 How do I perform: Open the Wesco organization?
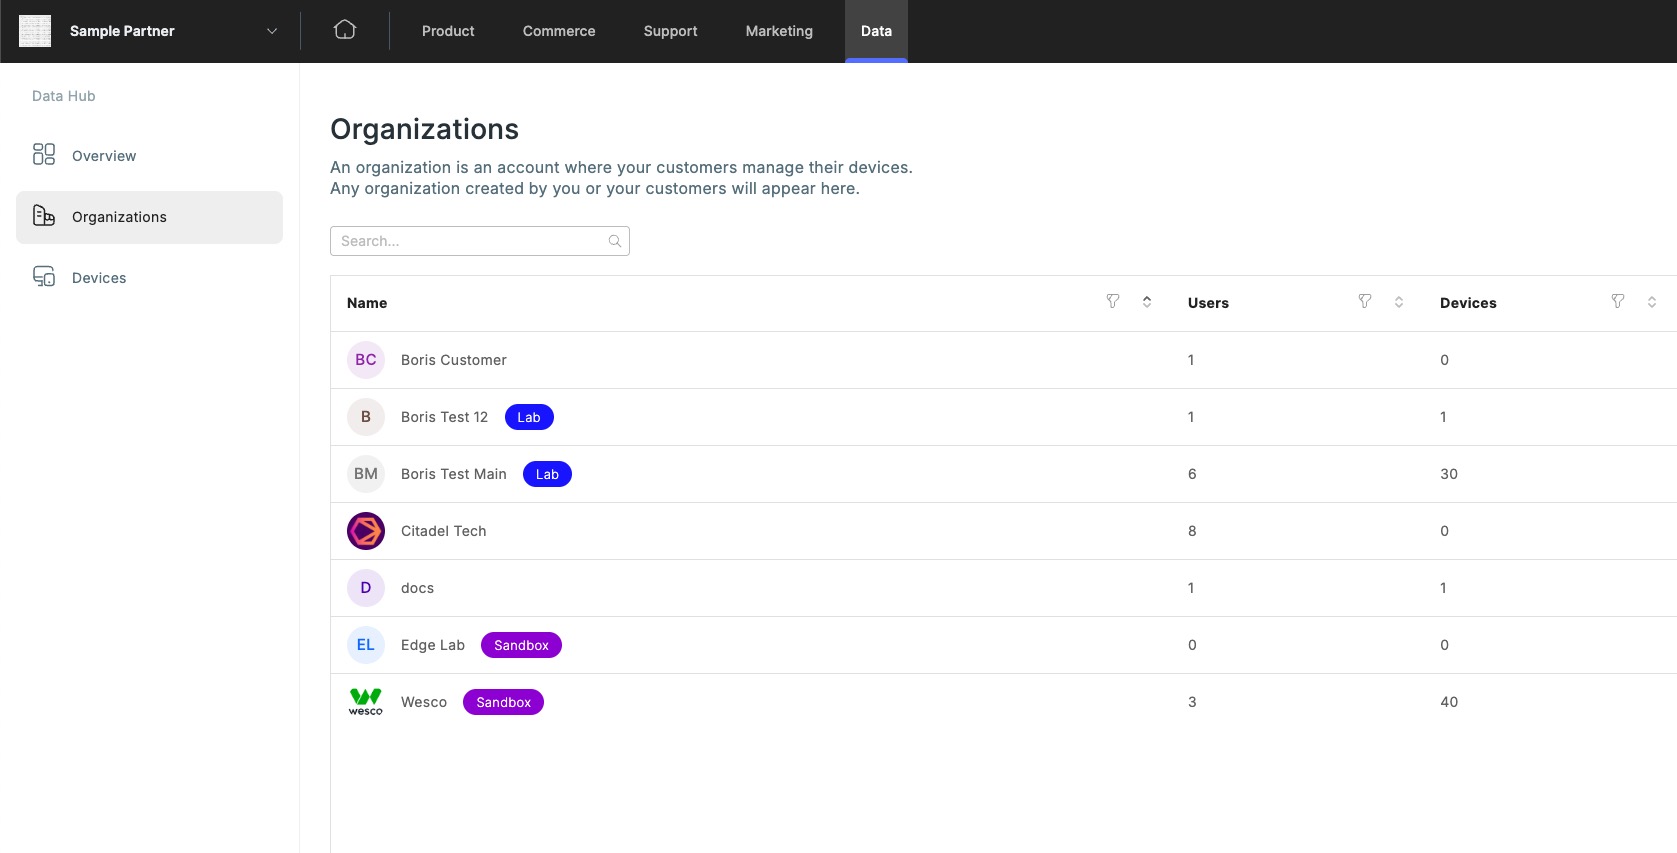(x=424, y=702)
